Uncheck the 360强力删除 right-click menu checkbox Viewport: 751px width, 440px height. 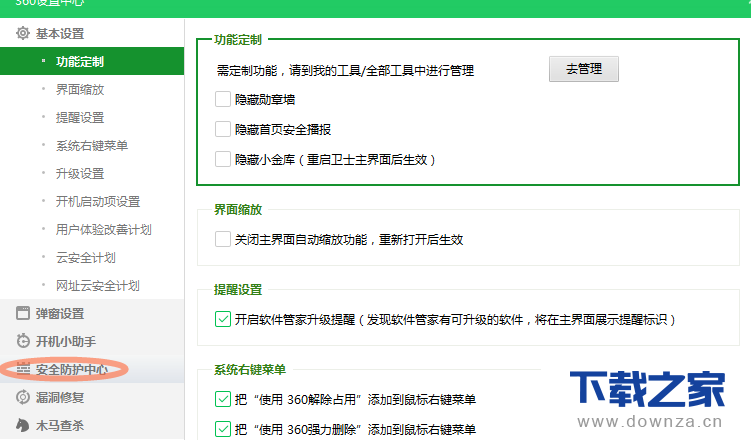(x=223, y=429)
